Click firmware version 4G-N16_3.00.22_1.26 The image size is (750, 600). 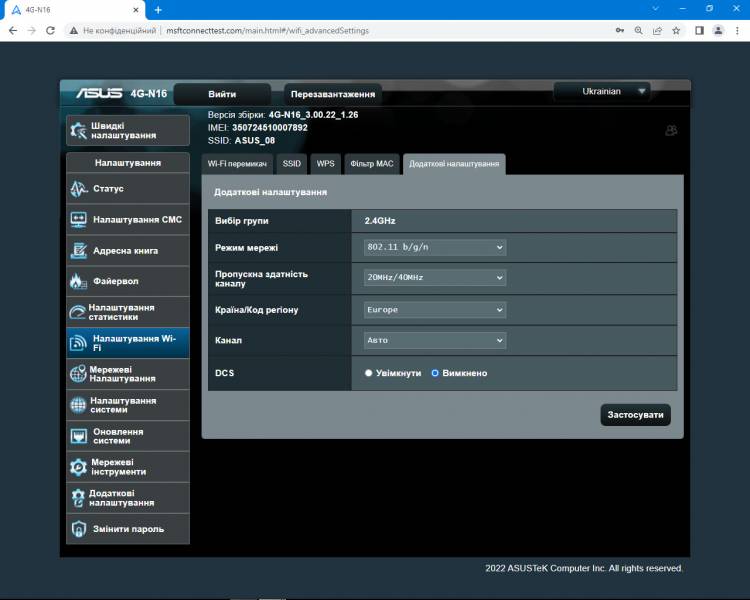[313, 115]
